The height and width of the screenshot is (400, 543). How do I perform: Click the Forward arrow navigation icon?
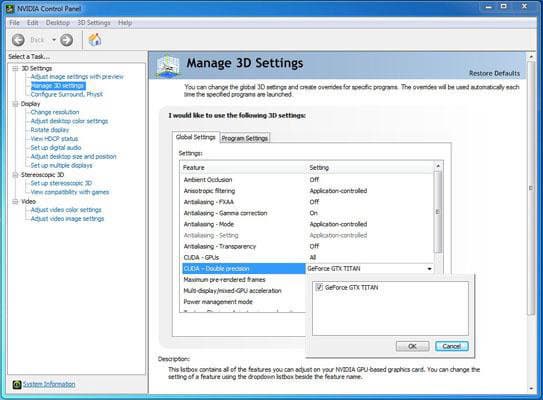click(66, 40)
